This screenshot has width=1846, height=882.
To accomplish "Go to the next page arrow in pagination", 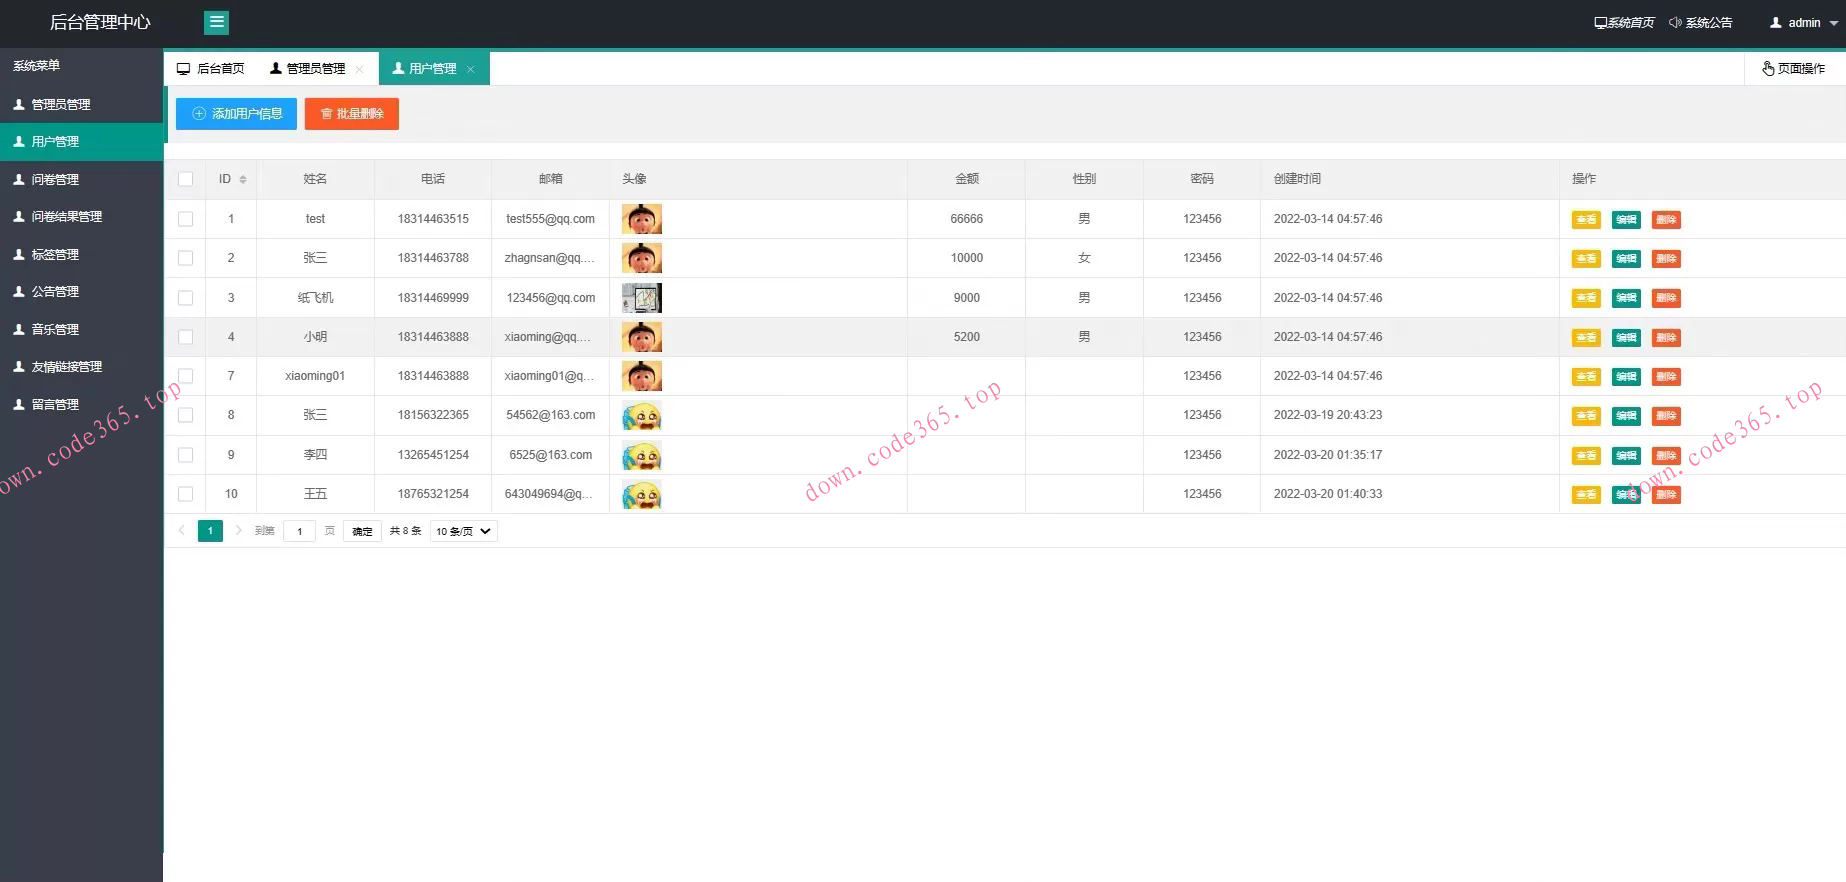I will pyautogui.click(x=238, y=531).
